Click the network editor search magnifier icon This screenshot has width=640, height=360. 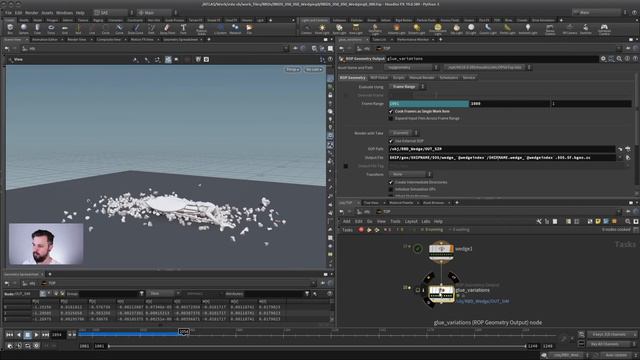pos(628,221)
